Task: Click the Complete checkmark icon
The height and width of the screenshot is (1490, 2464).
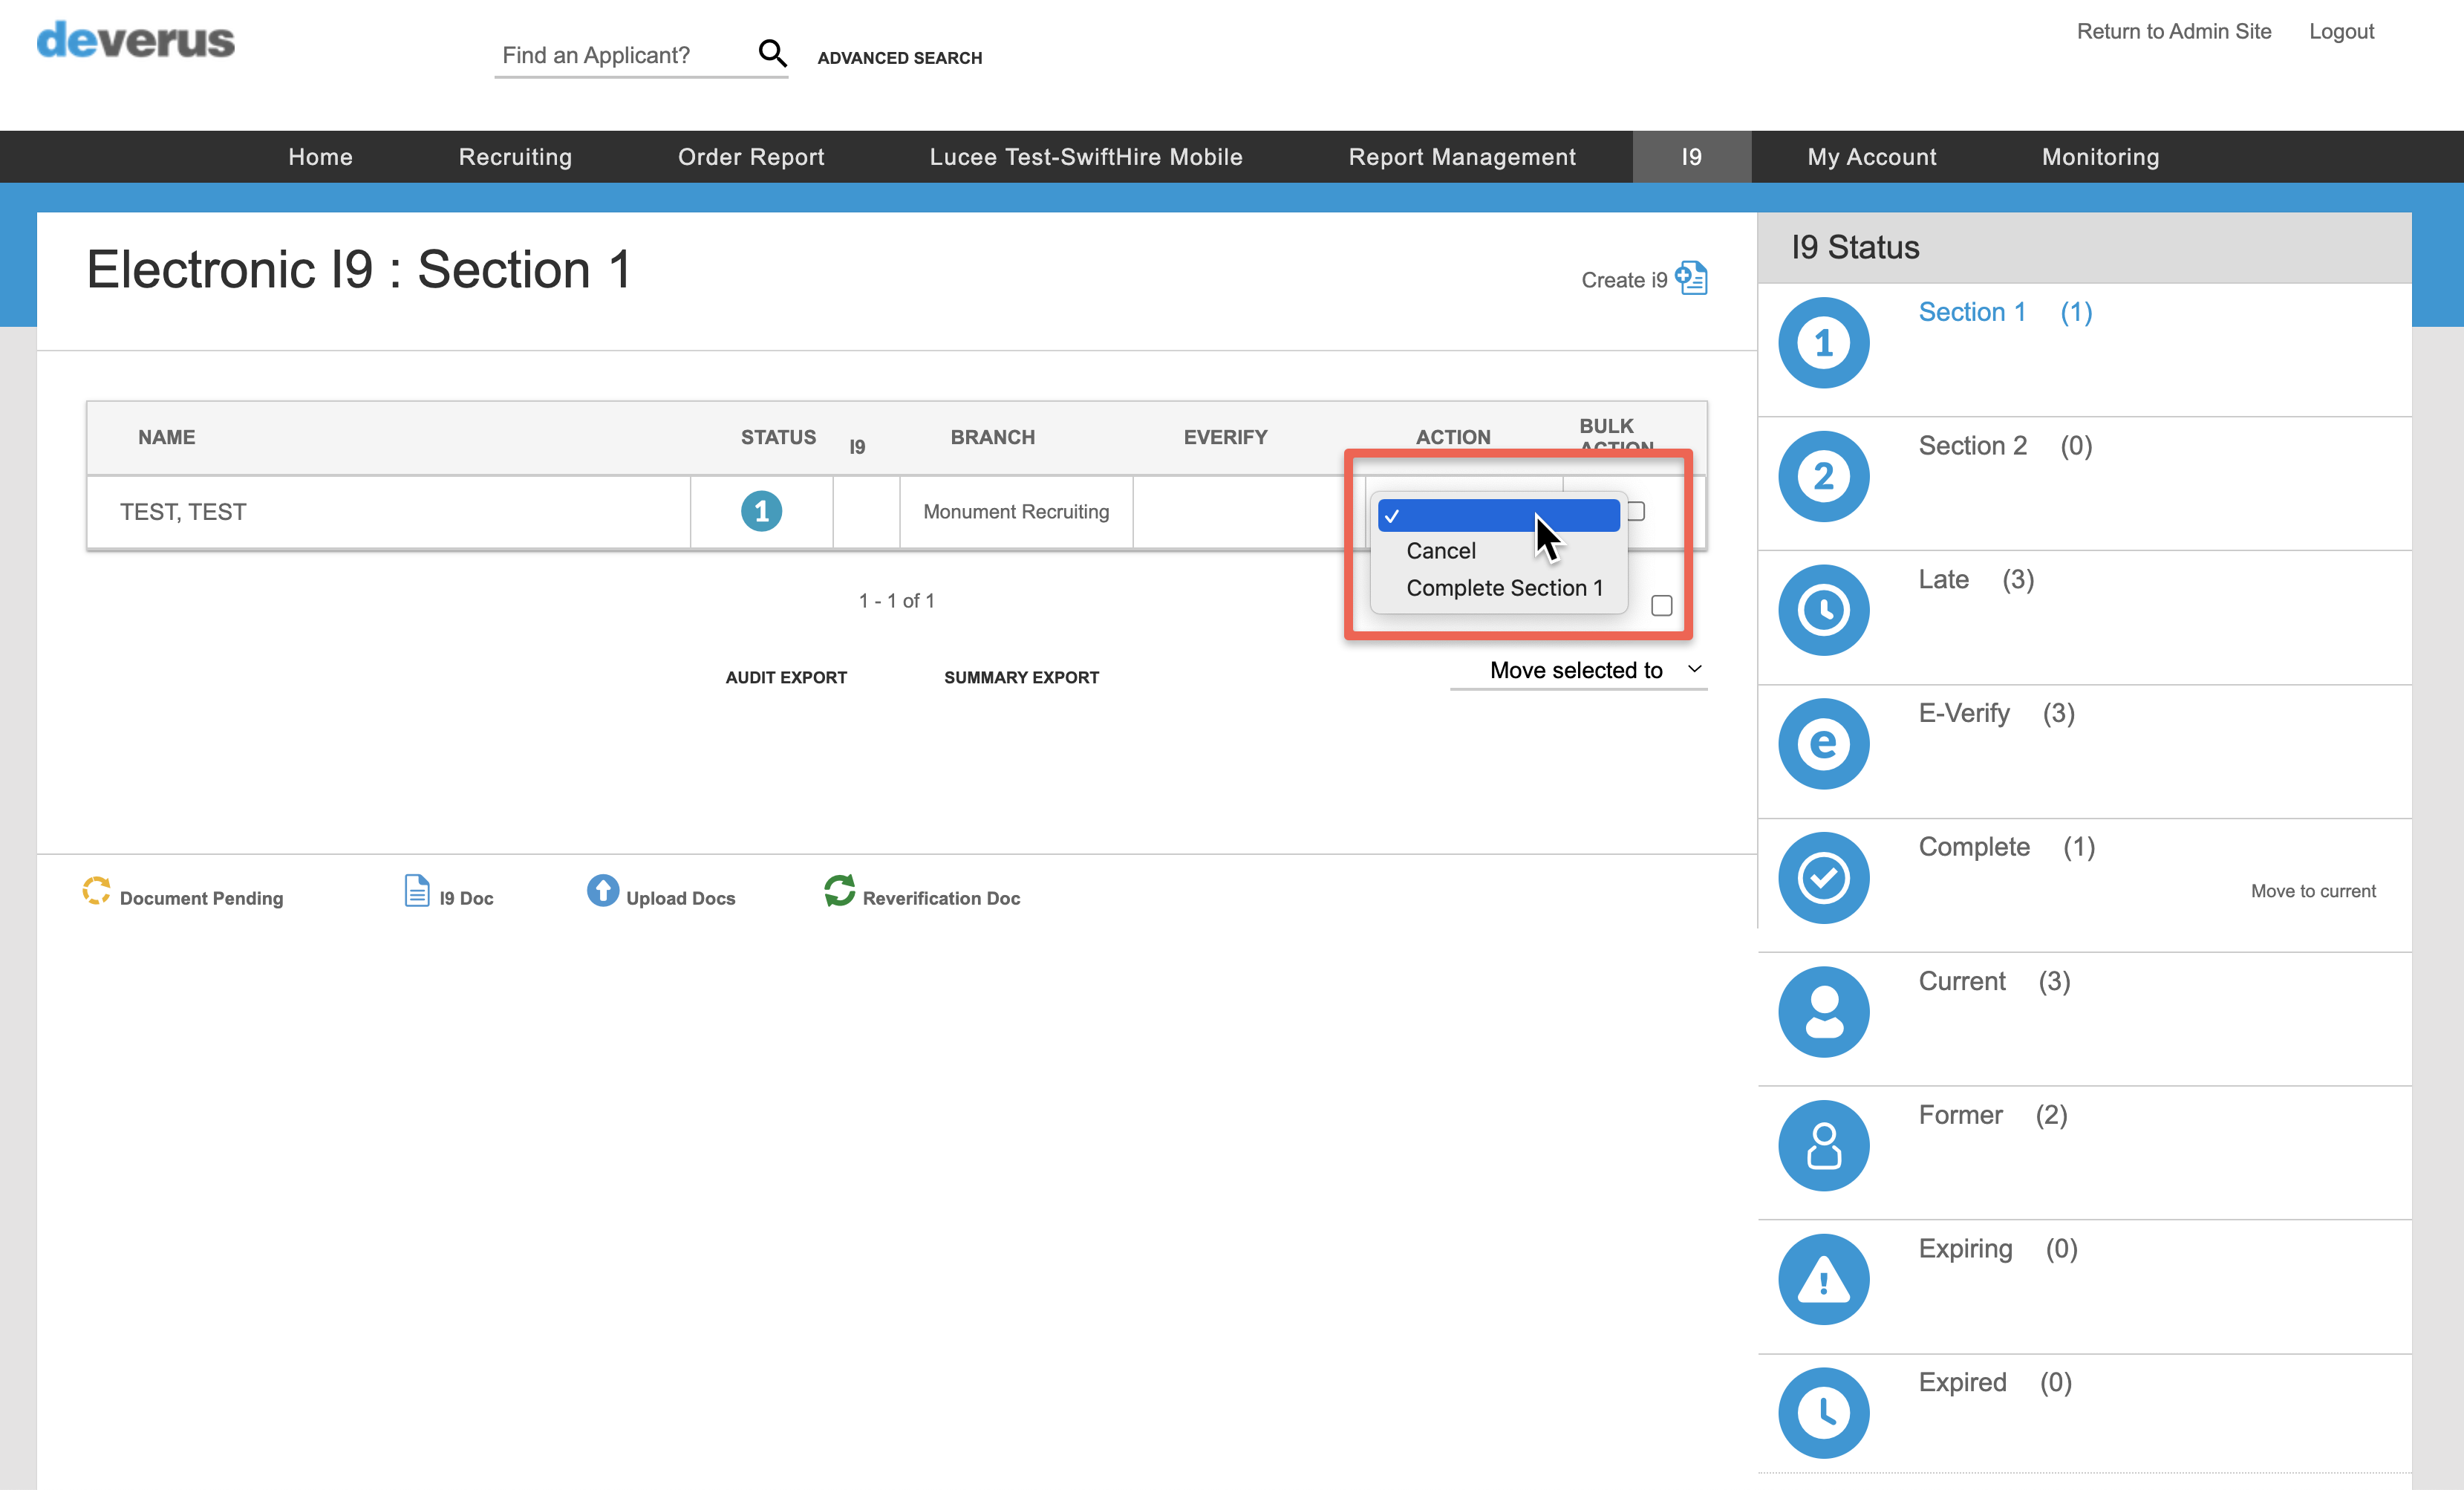Action: click(x=1823, y=878)
